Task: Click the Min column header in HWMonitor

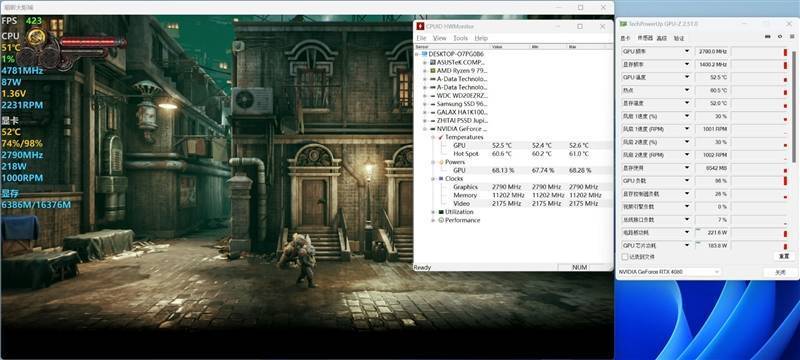Action: pyautogui.click(x=548, y=46)
